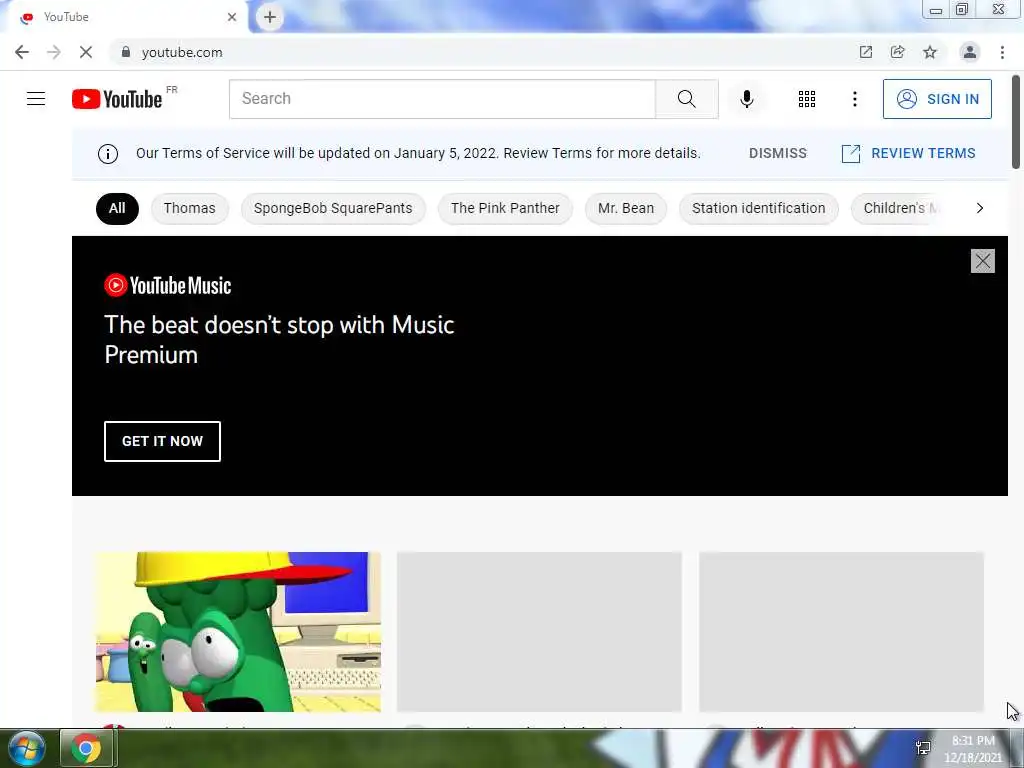Viewport: 1024px width, 768px height.
Task: Select the Thomas filter chip
Action: tap(189, 208)
